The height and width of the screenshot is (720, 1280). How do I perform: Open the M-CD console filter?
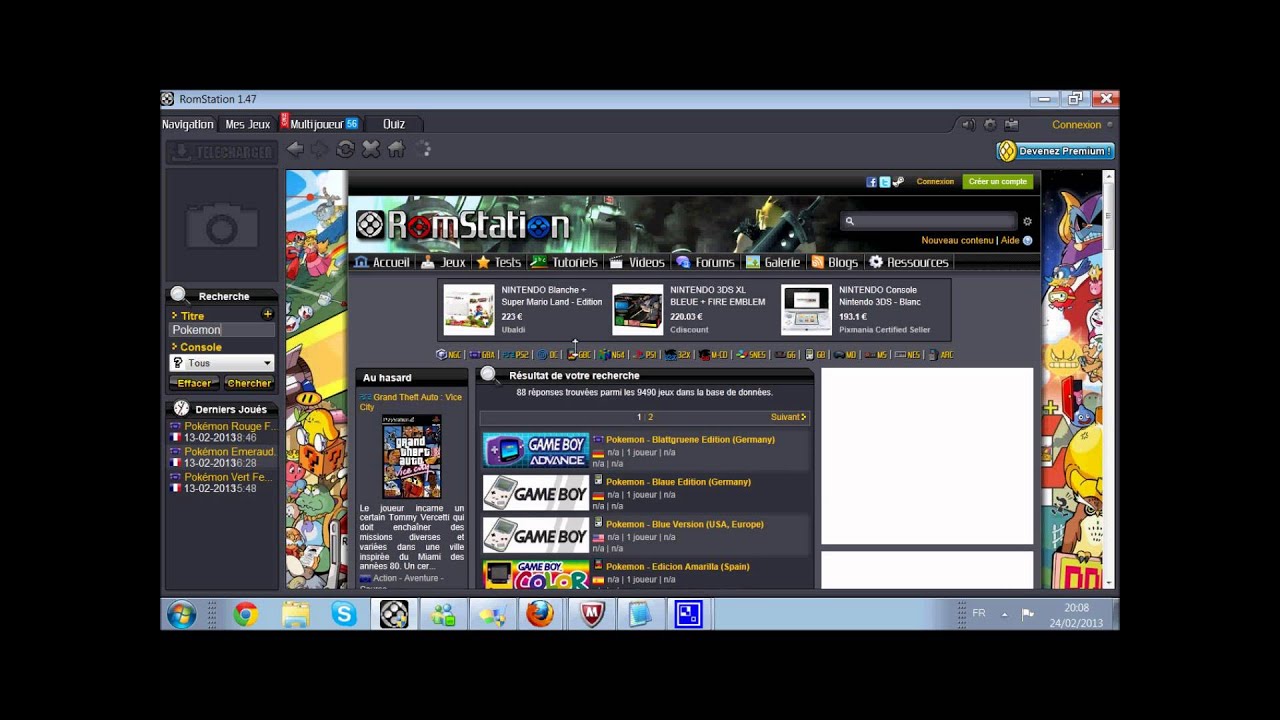[713, 355]
